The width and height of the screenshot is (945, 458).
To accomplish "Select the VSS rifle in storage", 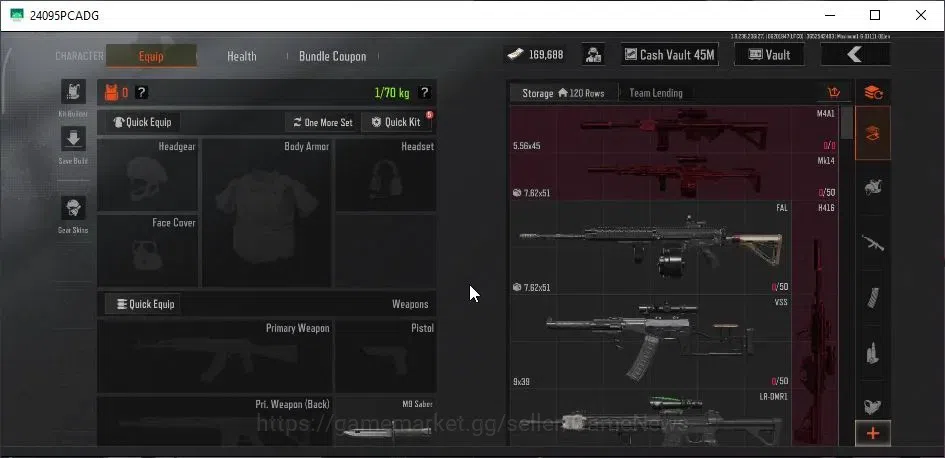I will tap(651, 342).
